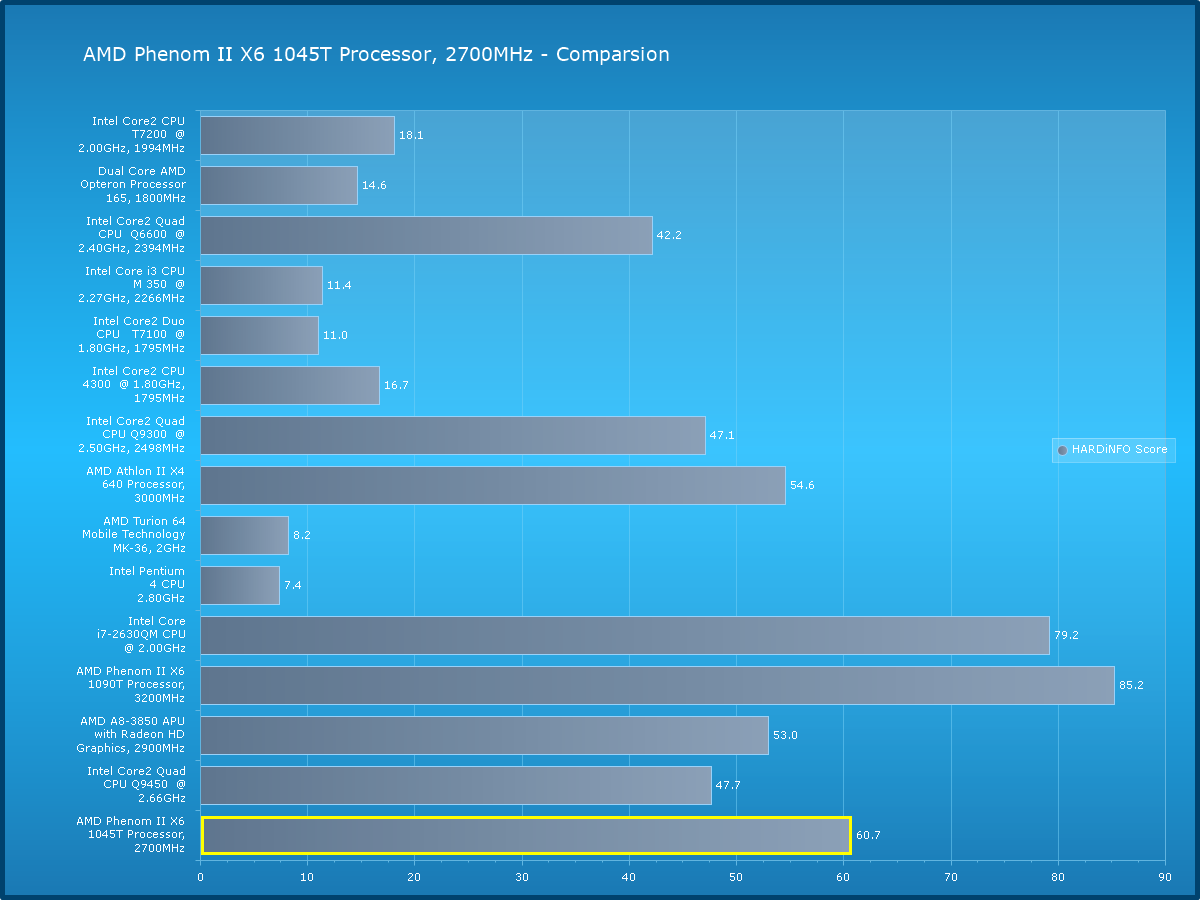
Task: Click the "0" tick on the score axis
Action: [200, 877]
